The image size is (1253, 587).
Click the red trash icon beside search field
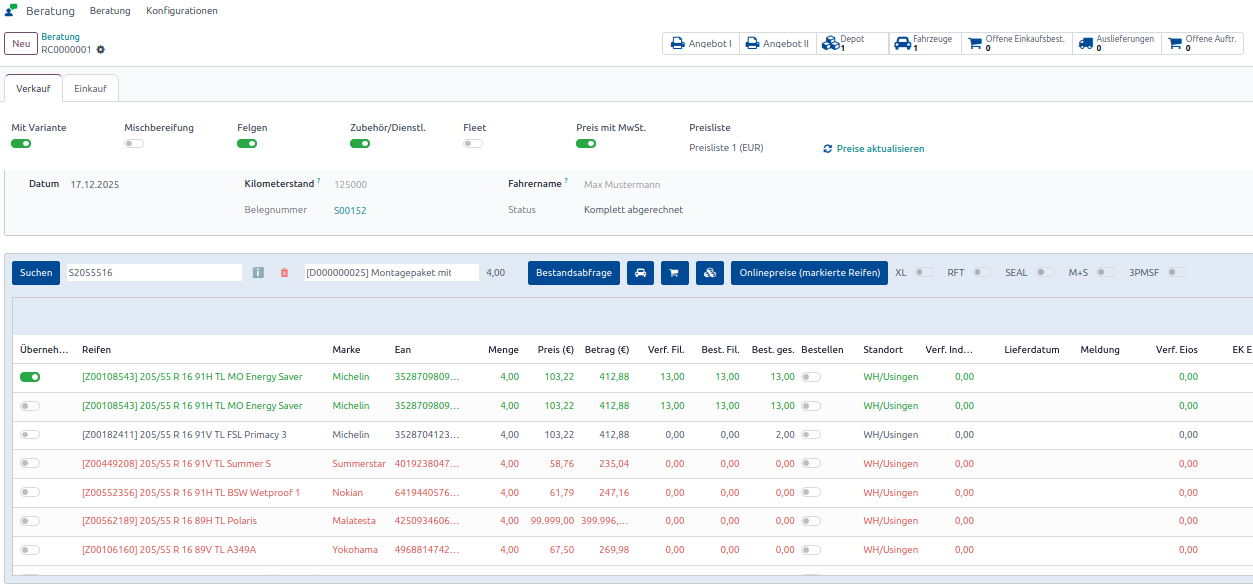coord(284,273)
